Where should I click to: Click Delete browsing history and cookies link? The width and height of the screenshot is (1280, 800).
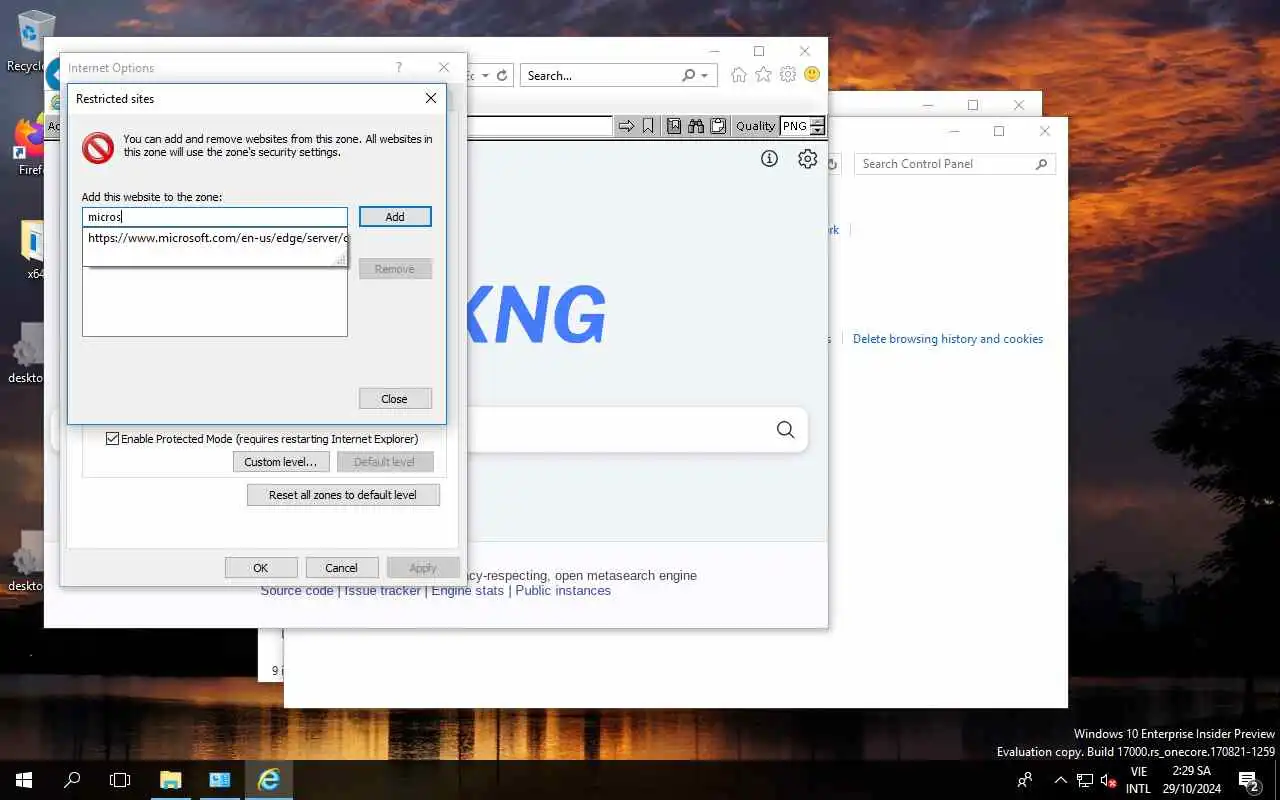pos(948,339)
